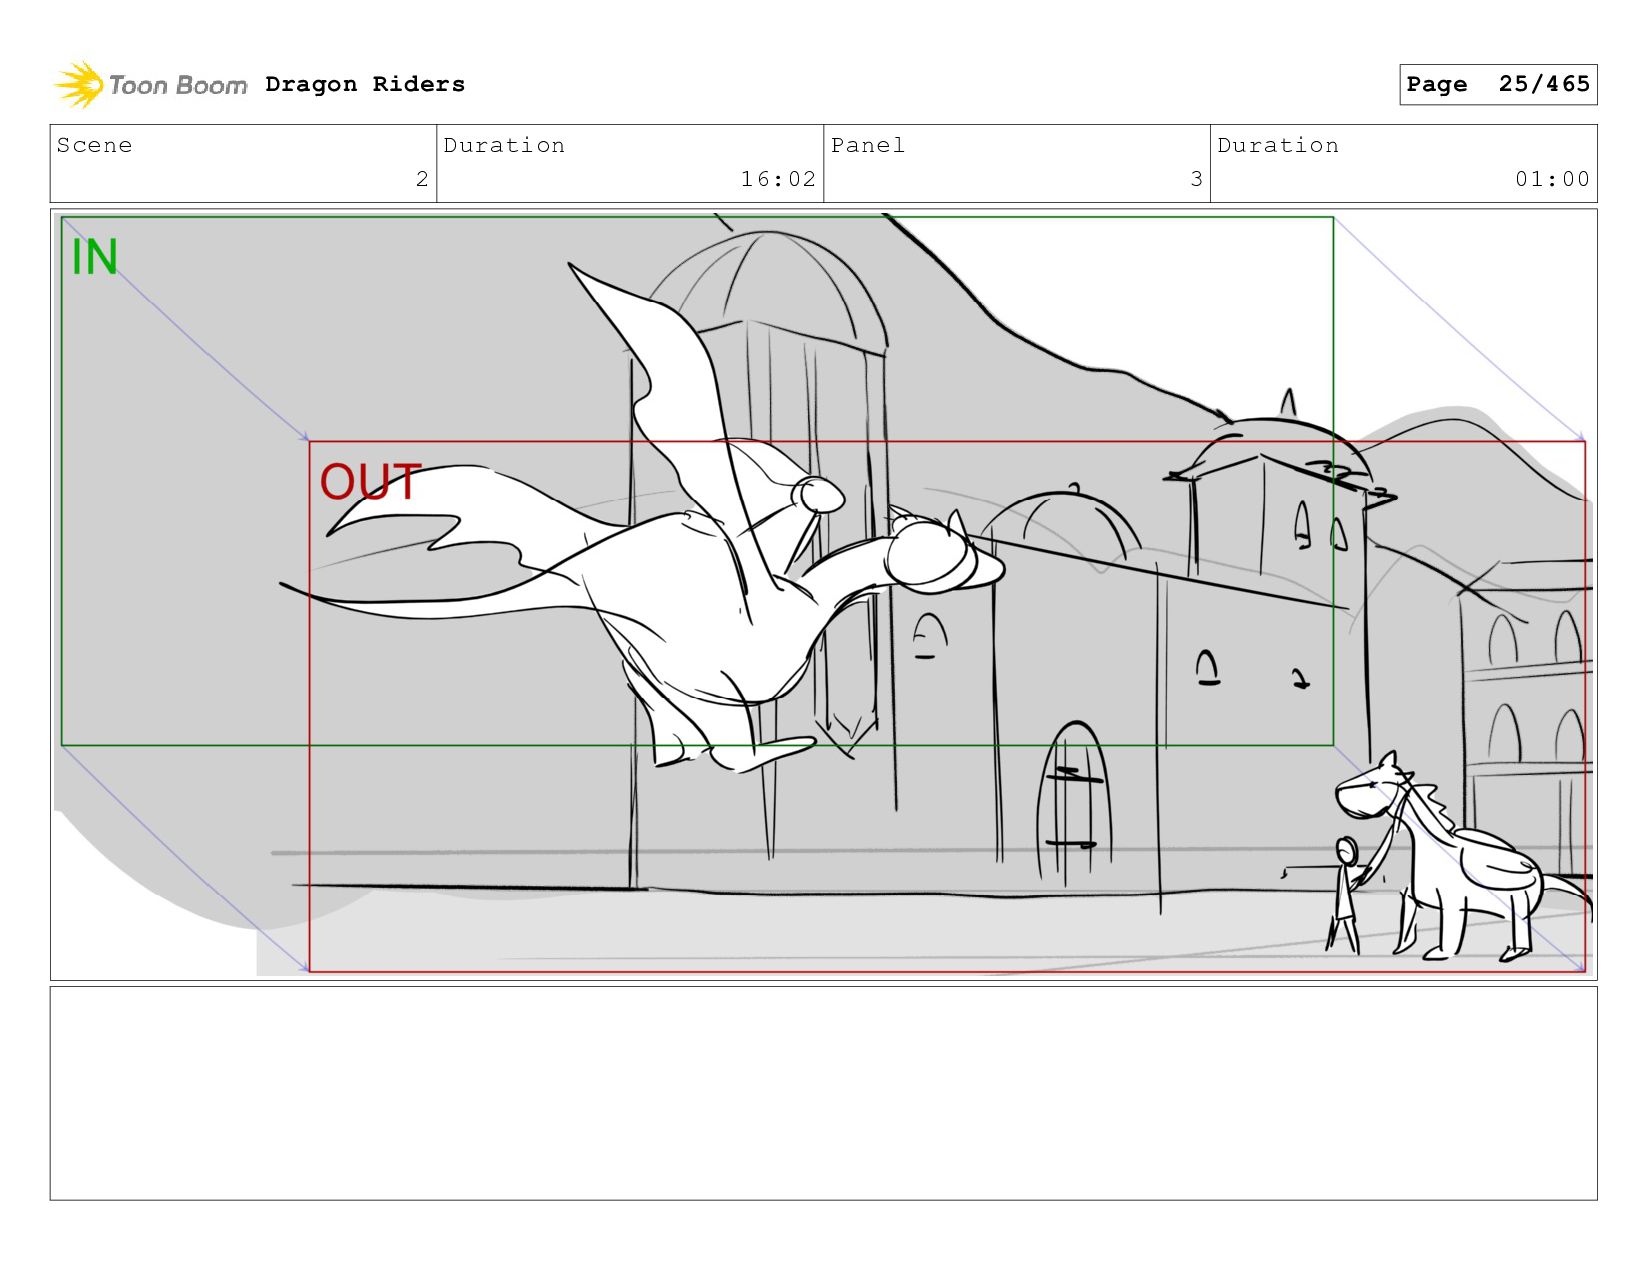1650x1275 pixels.
Task: Click the red 'OUT' camera label
Action: tap(370, 482)
